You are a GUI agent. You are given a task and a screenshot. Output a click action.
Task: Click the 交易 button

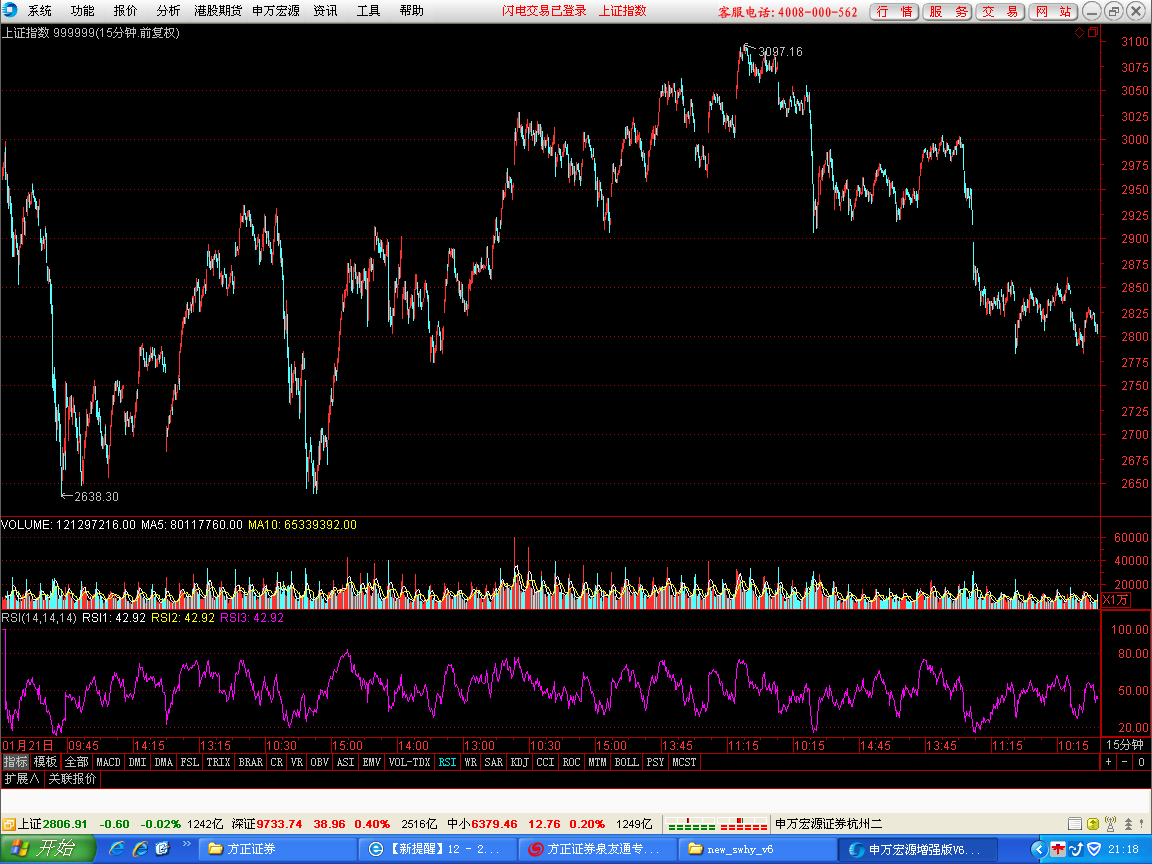point(1000,12)
